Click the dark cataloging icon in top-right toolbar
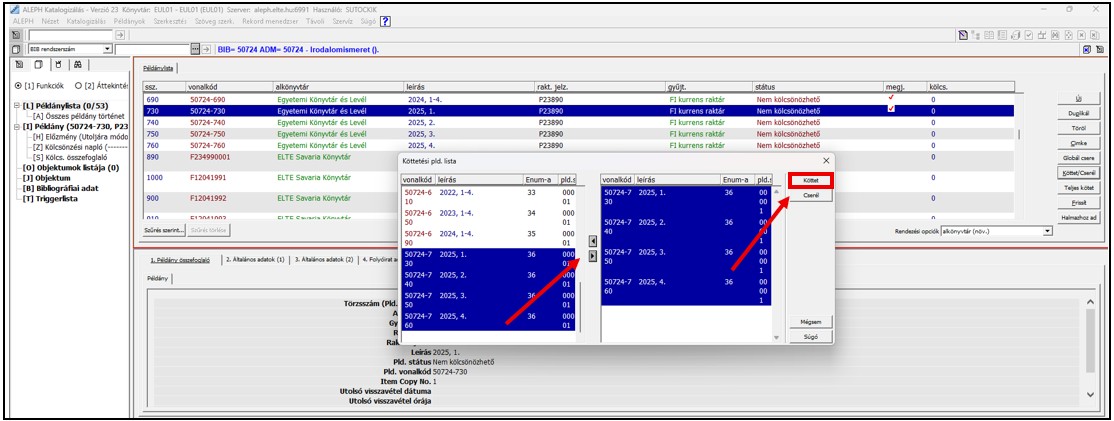This screenshot has width=1114, height=421. [962, 34]
